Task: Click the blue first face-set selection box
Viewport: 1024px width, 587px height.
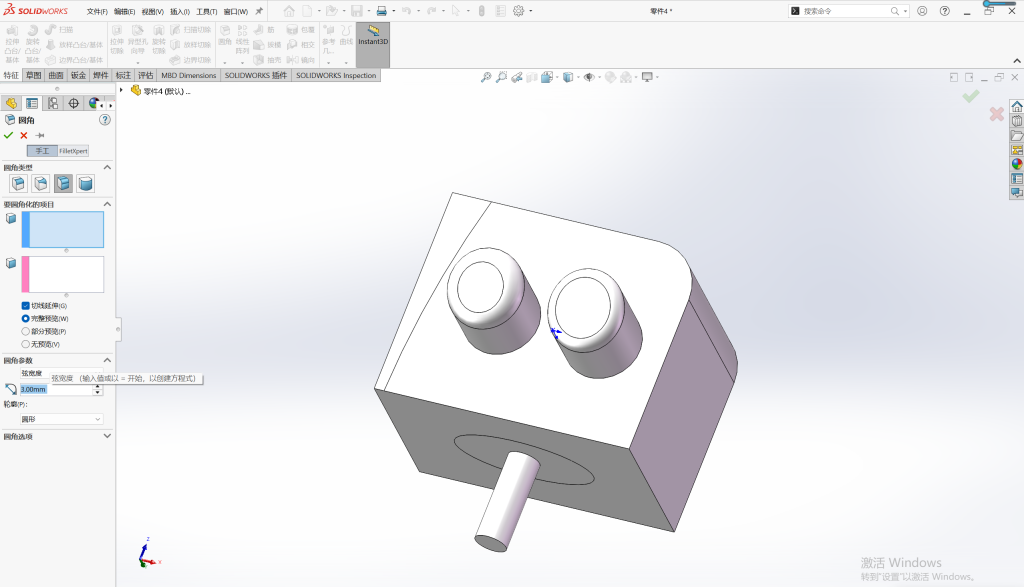Action: pyautogui.click(x=63, y=230)
